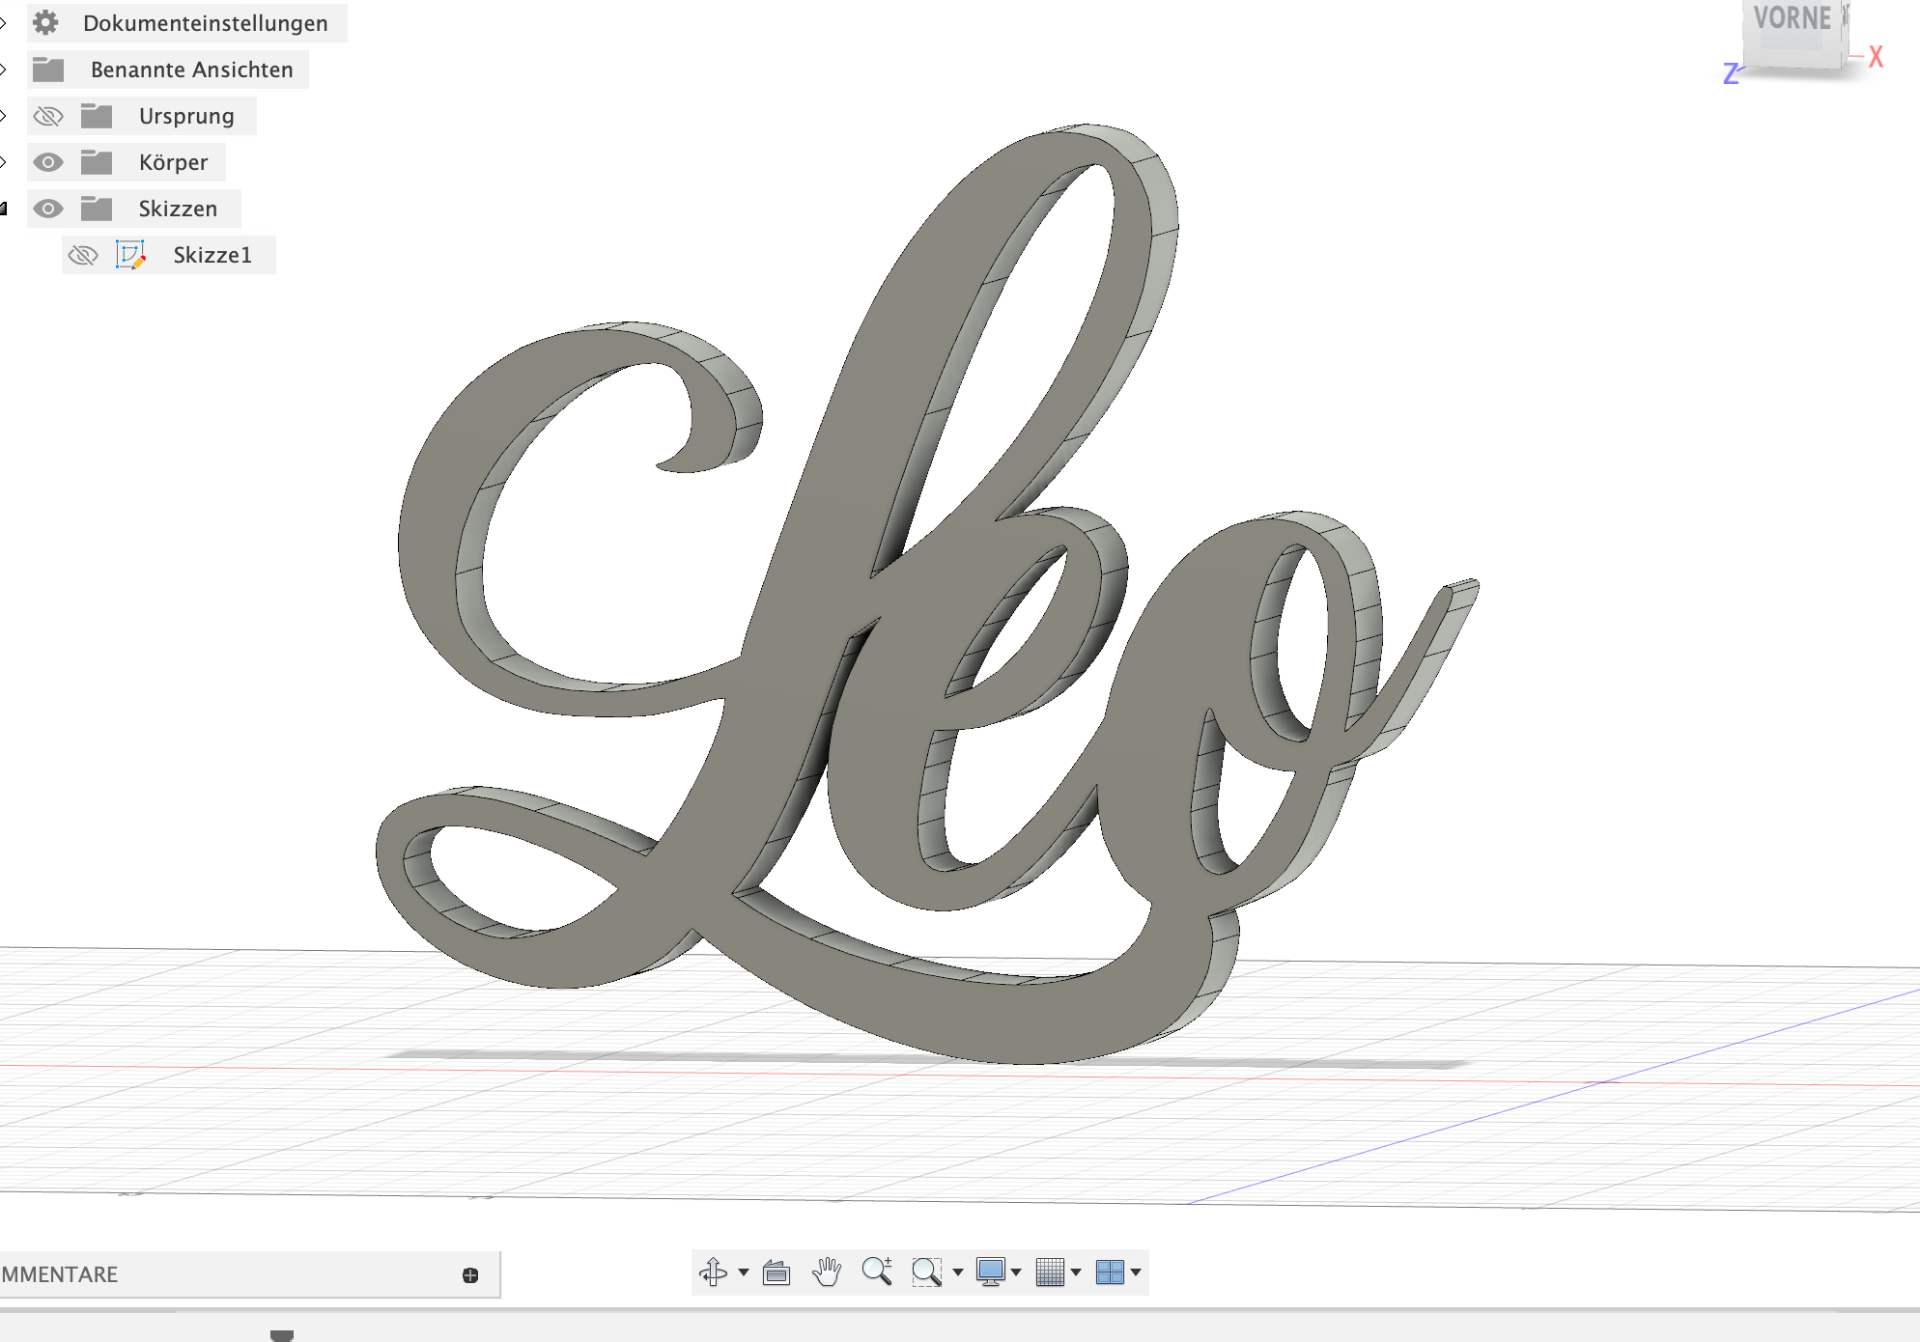Open the Orbit tool dropdown arrow

pyautogui.click(x=743, y=1272)
